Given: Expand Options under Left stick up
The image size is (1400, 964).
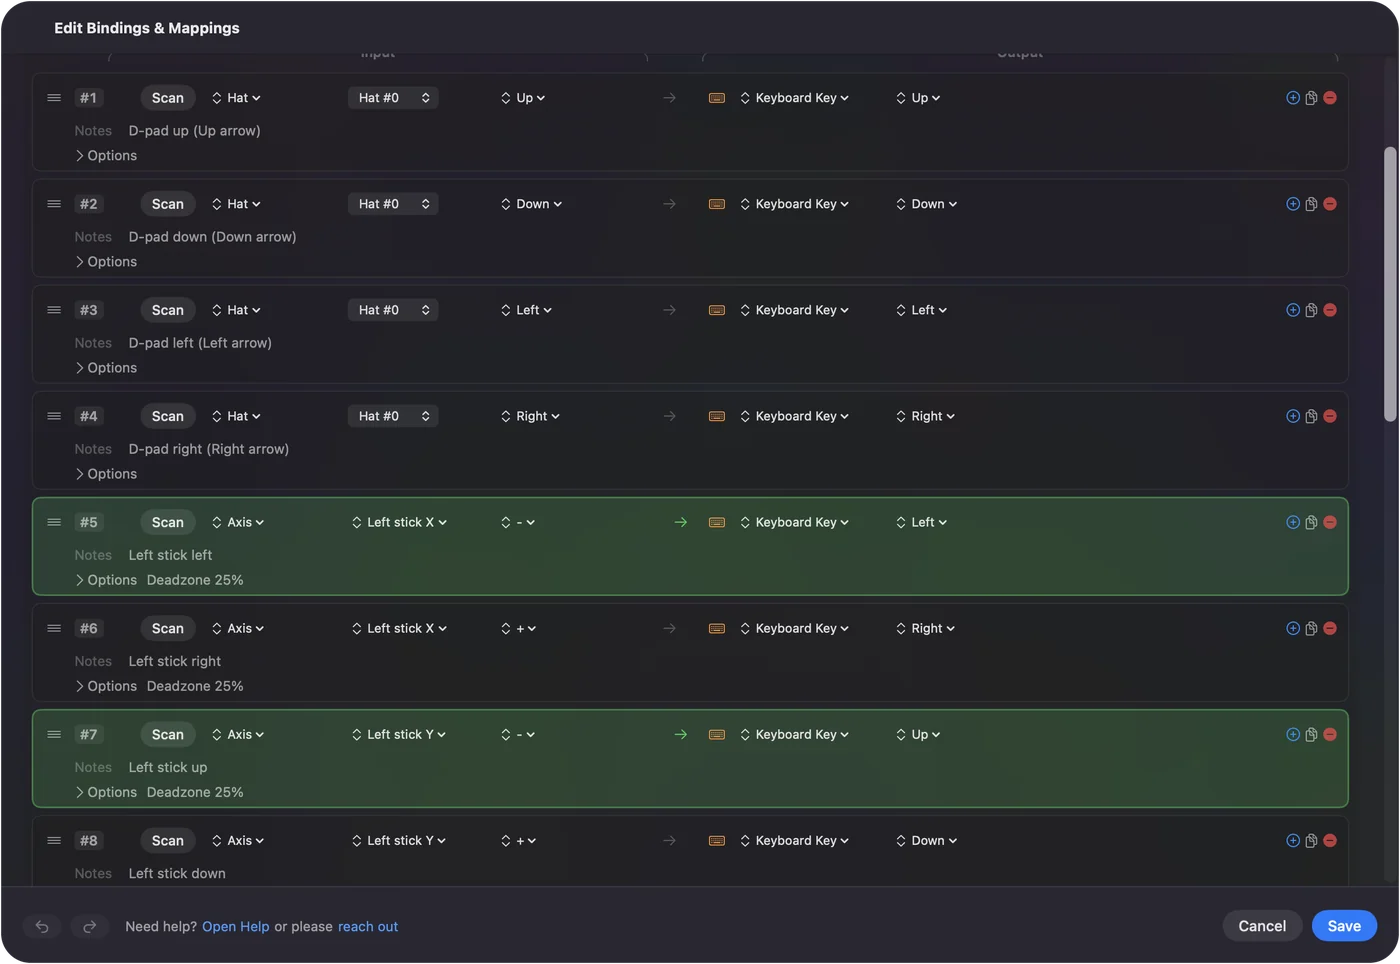Looking at the screenshot, I should [x=106, y=792].
